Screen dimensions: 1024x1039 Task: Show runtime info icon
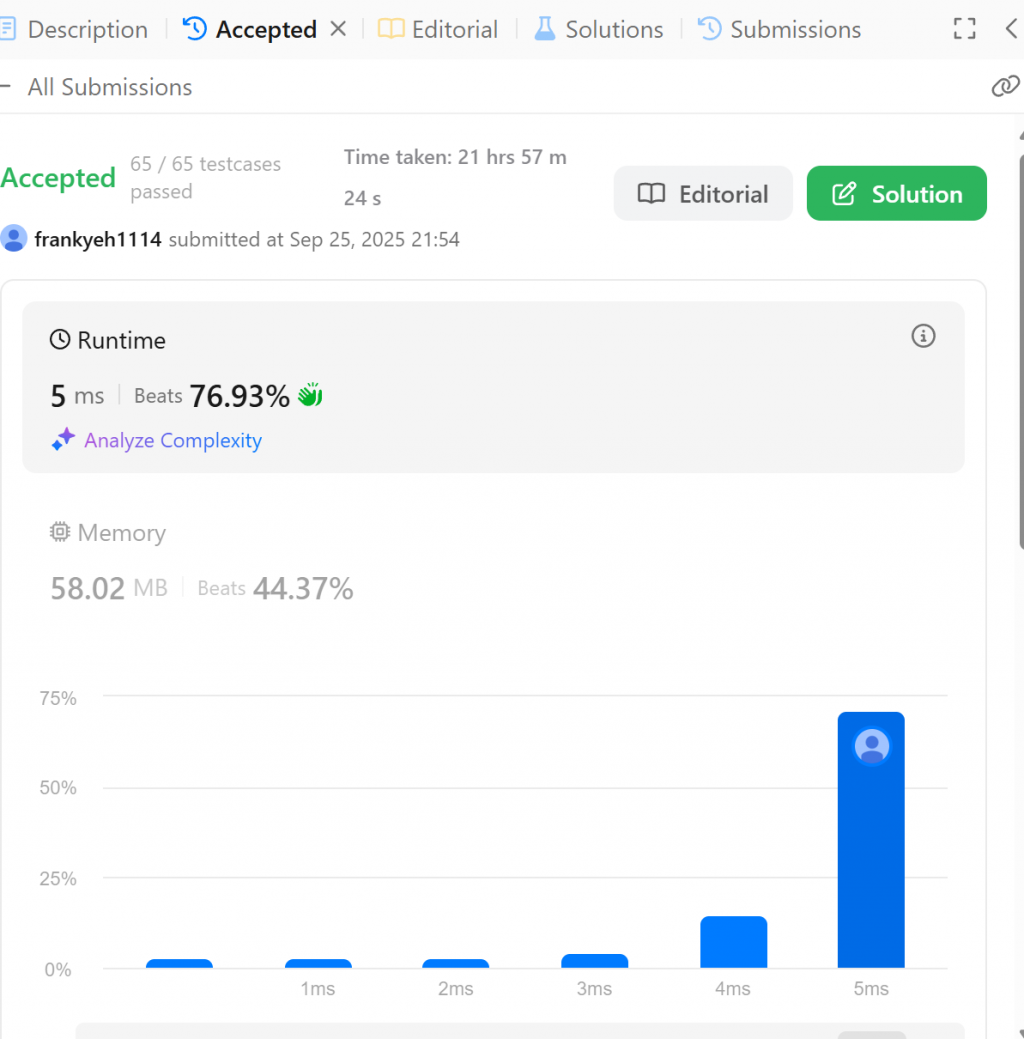tap(923, 336)
